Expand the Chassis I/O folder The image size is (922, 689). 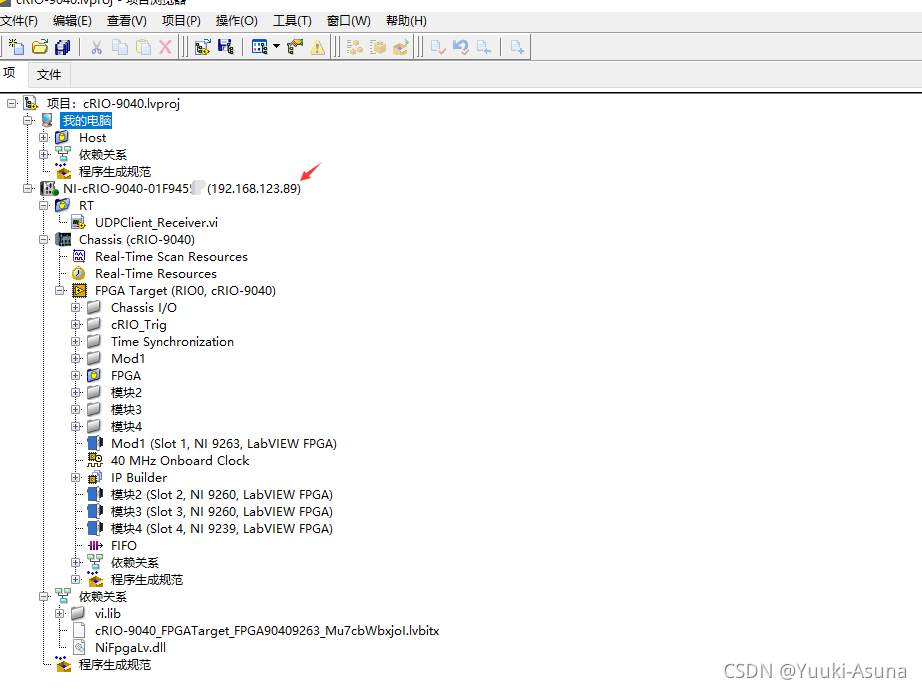coord(76,307)
